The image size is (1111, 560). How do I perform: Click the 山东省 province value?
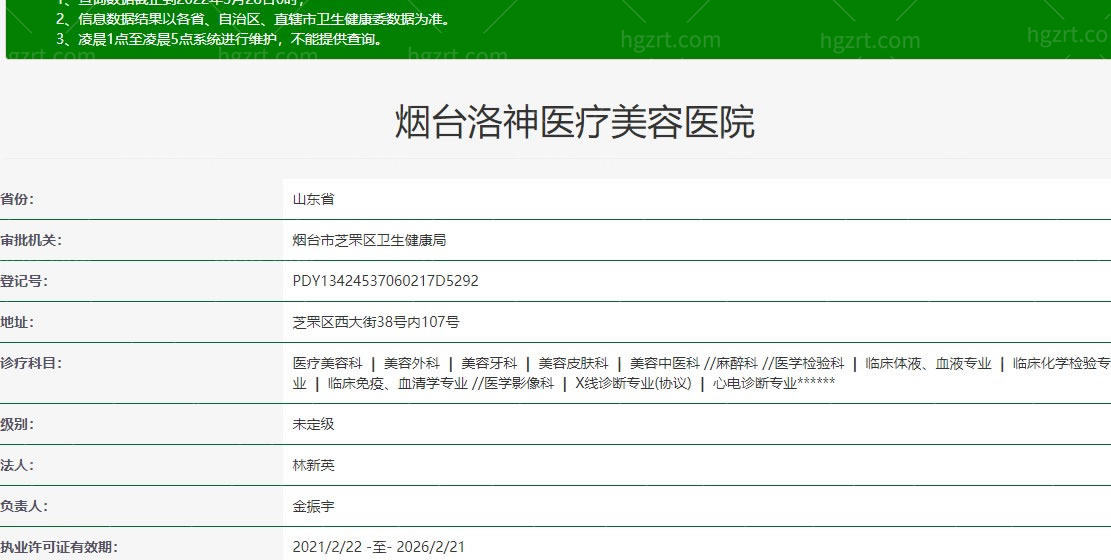coord(313,199)
